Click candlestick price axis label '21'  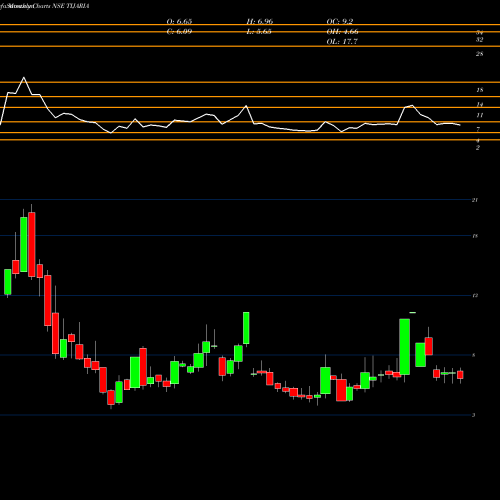pos(475,200)
